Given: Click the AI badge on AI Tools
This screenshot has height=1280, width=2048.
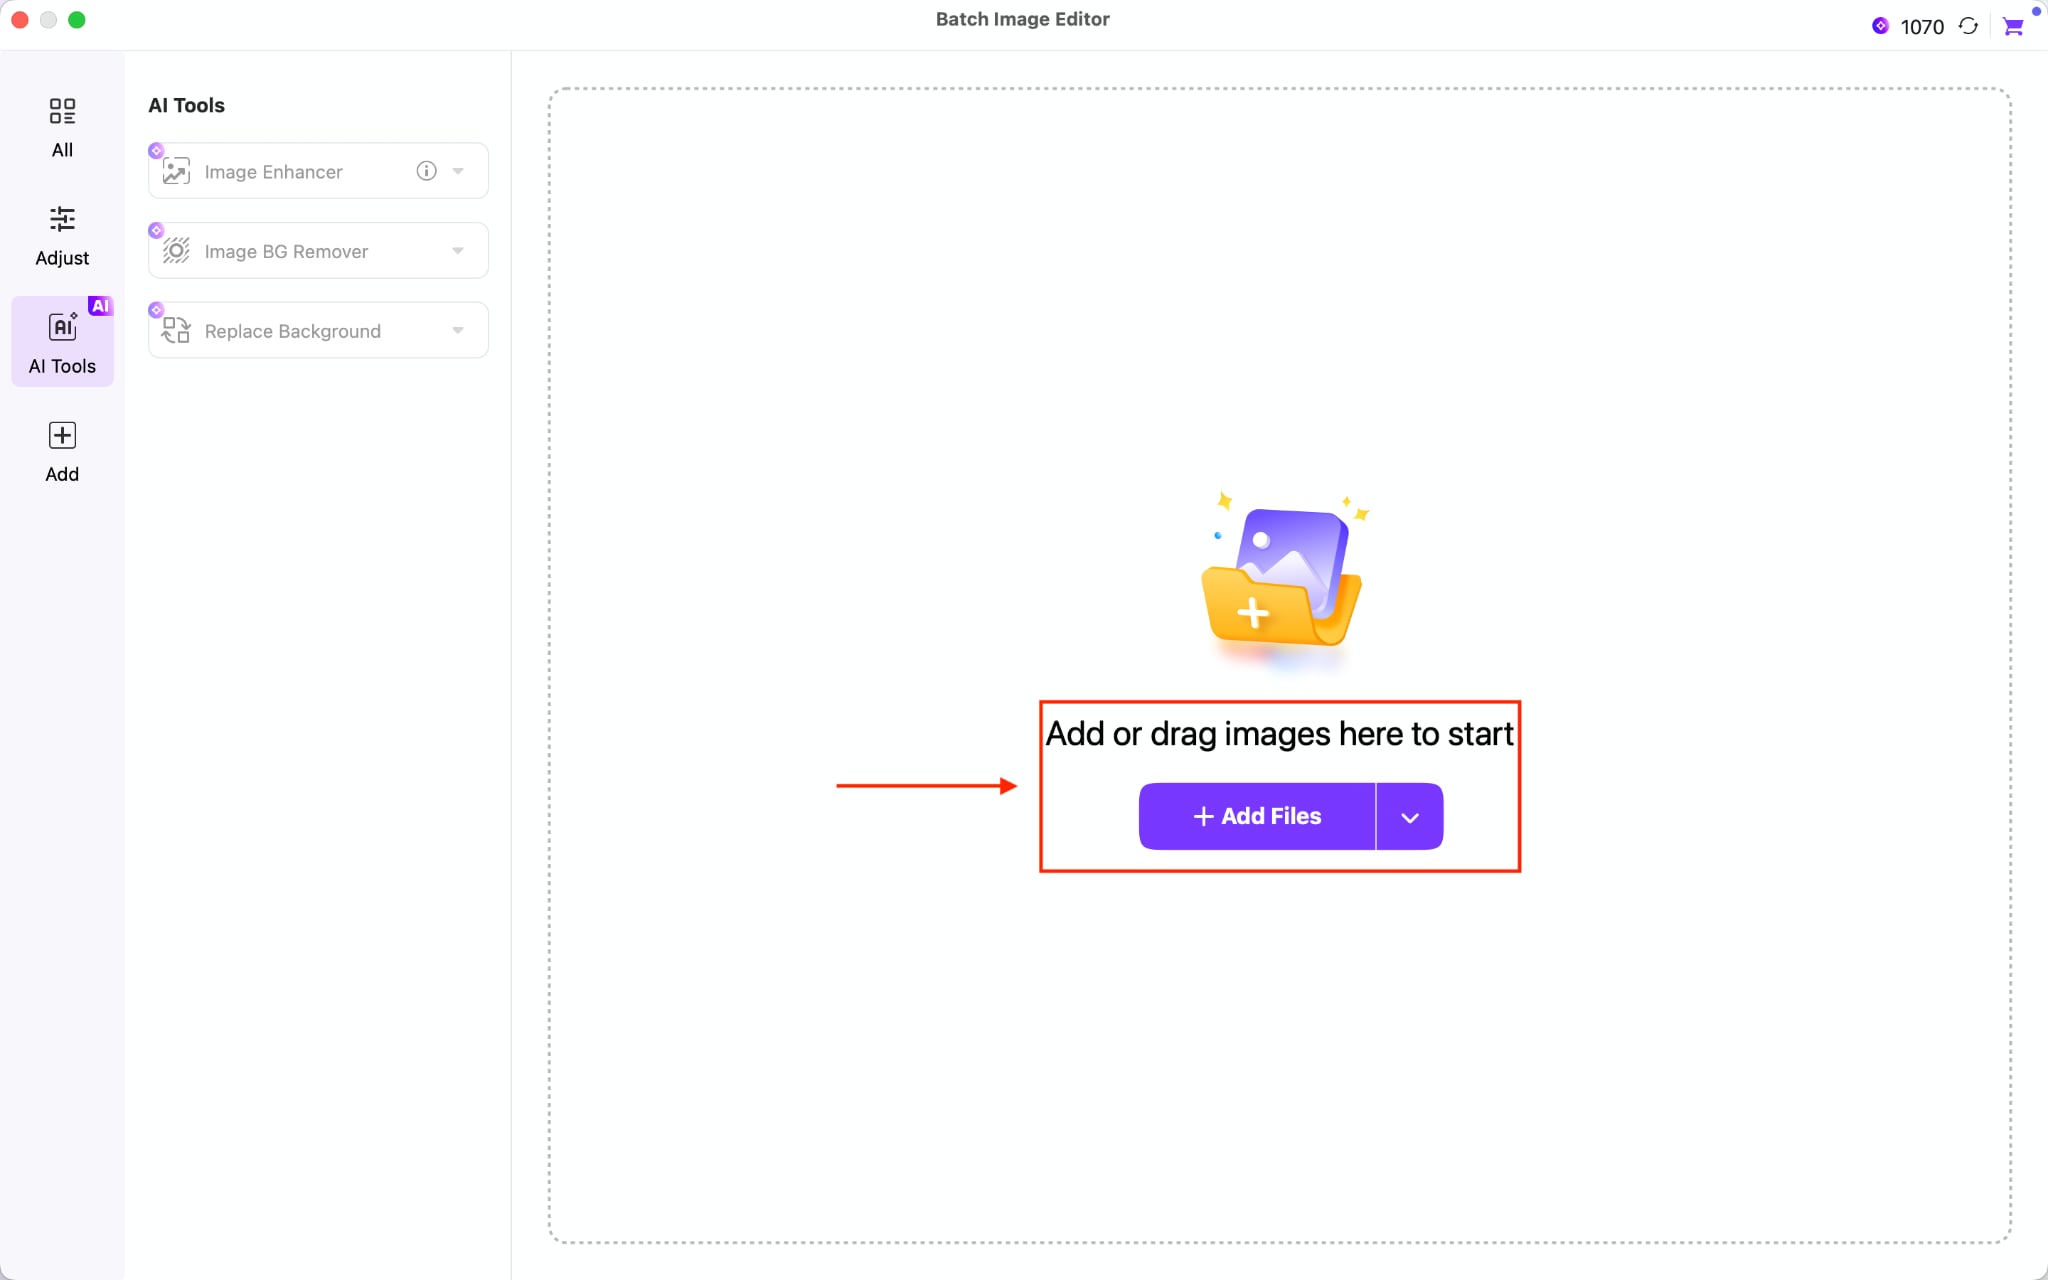Looking at the screenshot, I should (99, 306).
